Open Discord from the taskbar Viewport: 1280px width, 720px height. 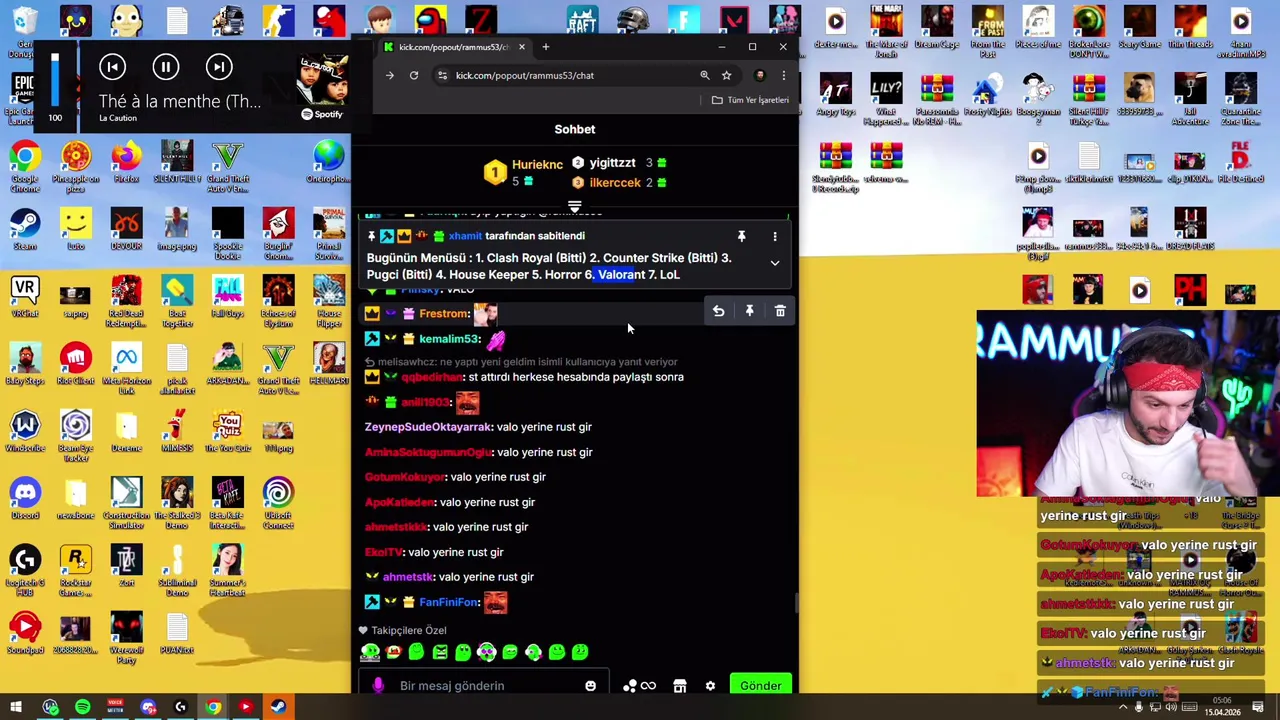[148, 707]
